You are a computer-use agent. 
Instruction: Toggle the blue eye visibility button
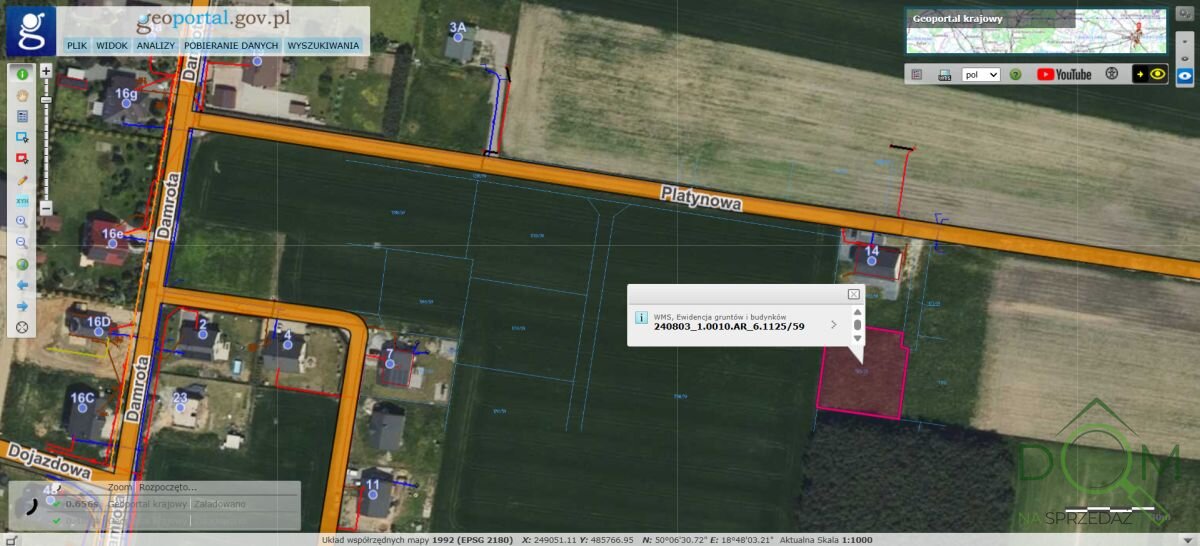[x=1185, y=74]
